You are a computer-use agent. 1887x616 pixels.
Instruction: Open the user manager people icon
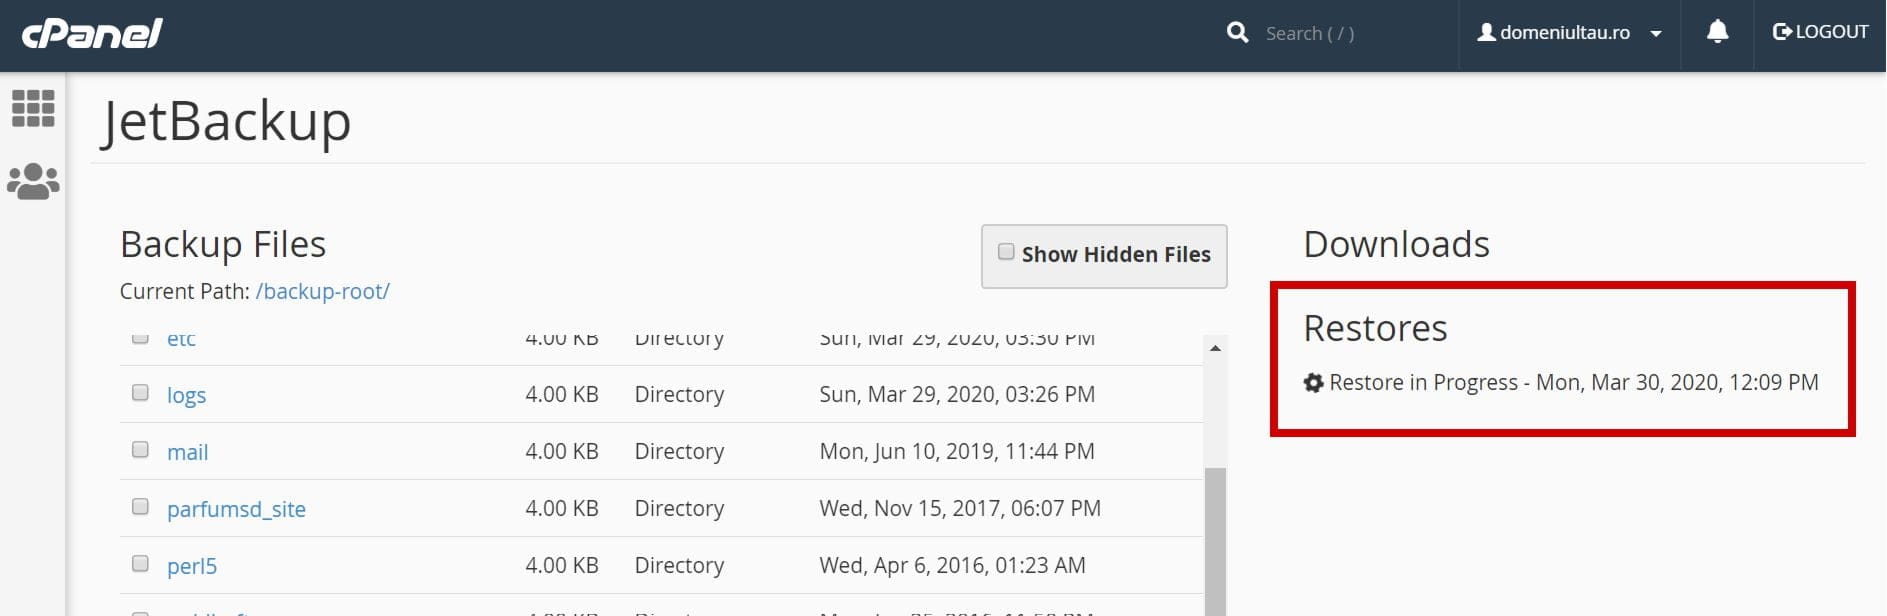(x=33, y=181)
